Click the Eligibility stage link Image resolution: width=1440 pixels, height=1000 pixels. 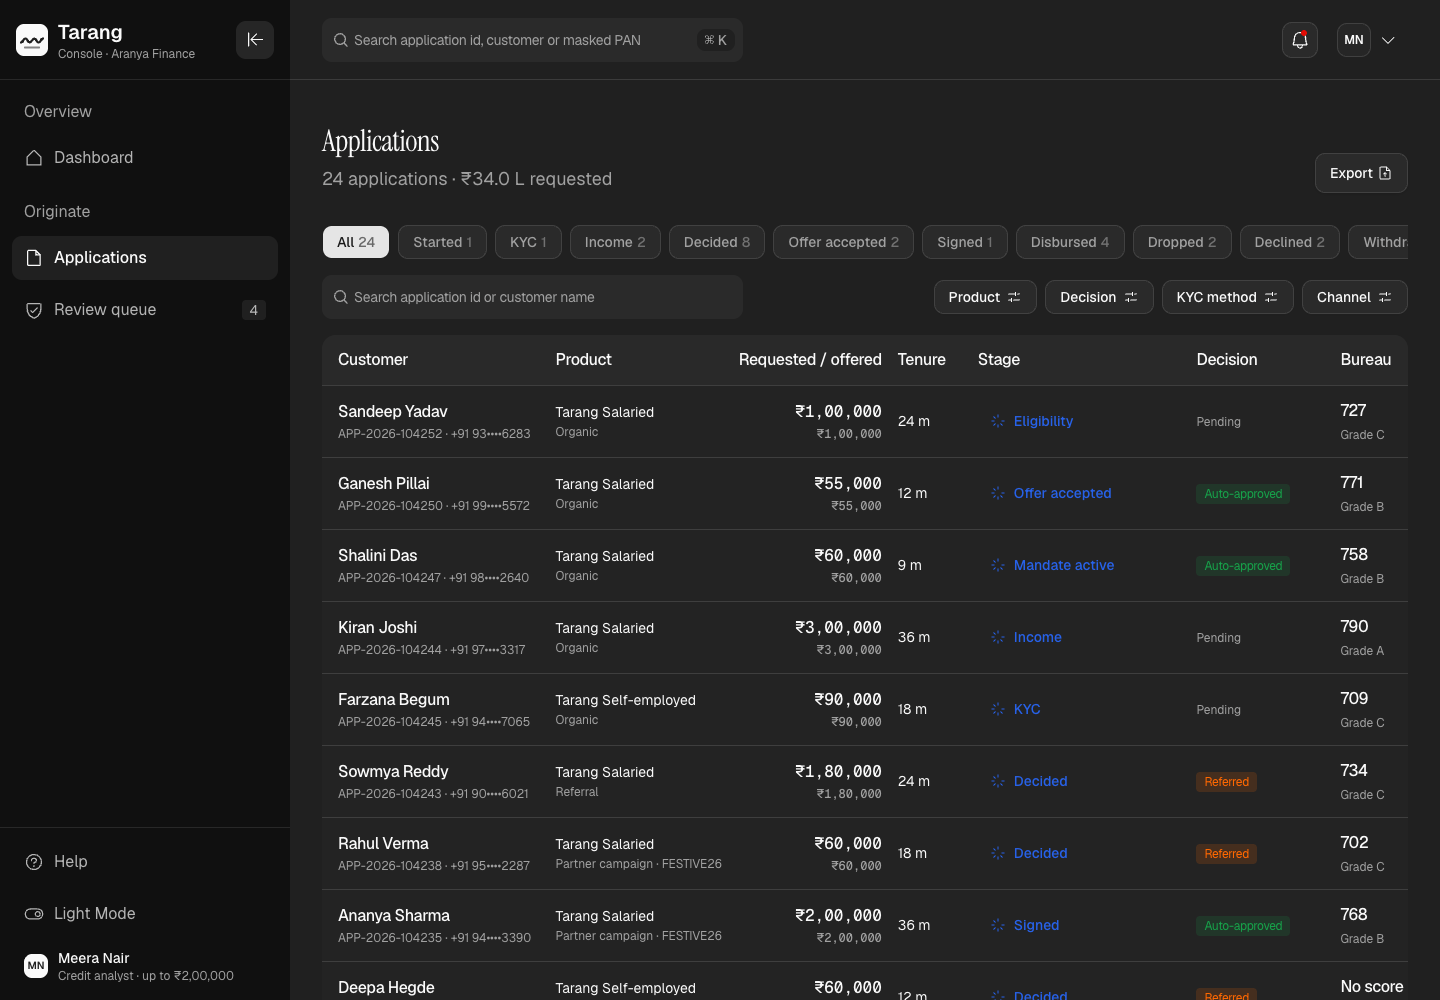[x=1043, y=421]
